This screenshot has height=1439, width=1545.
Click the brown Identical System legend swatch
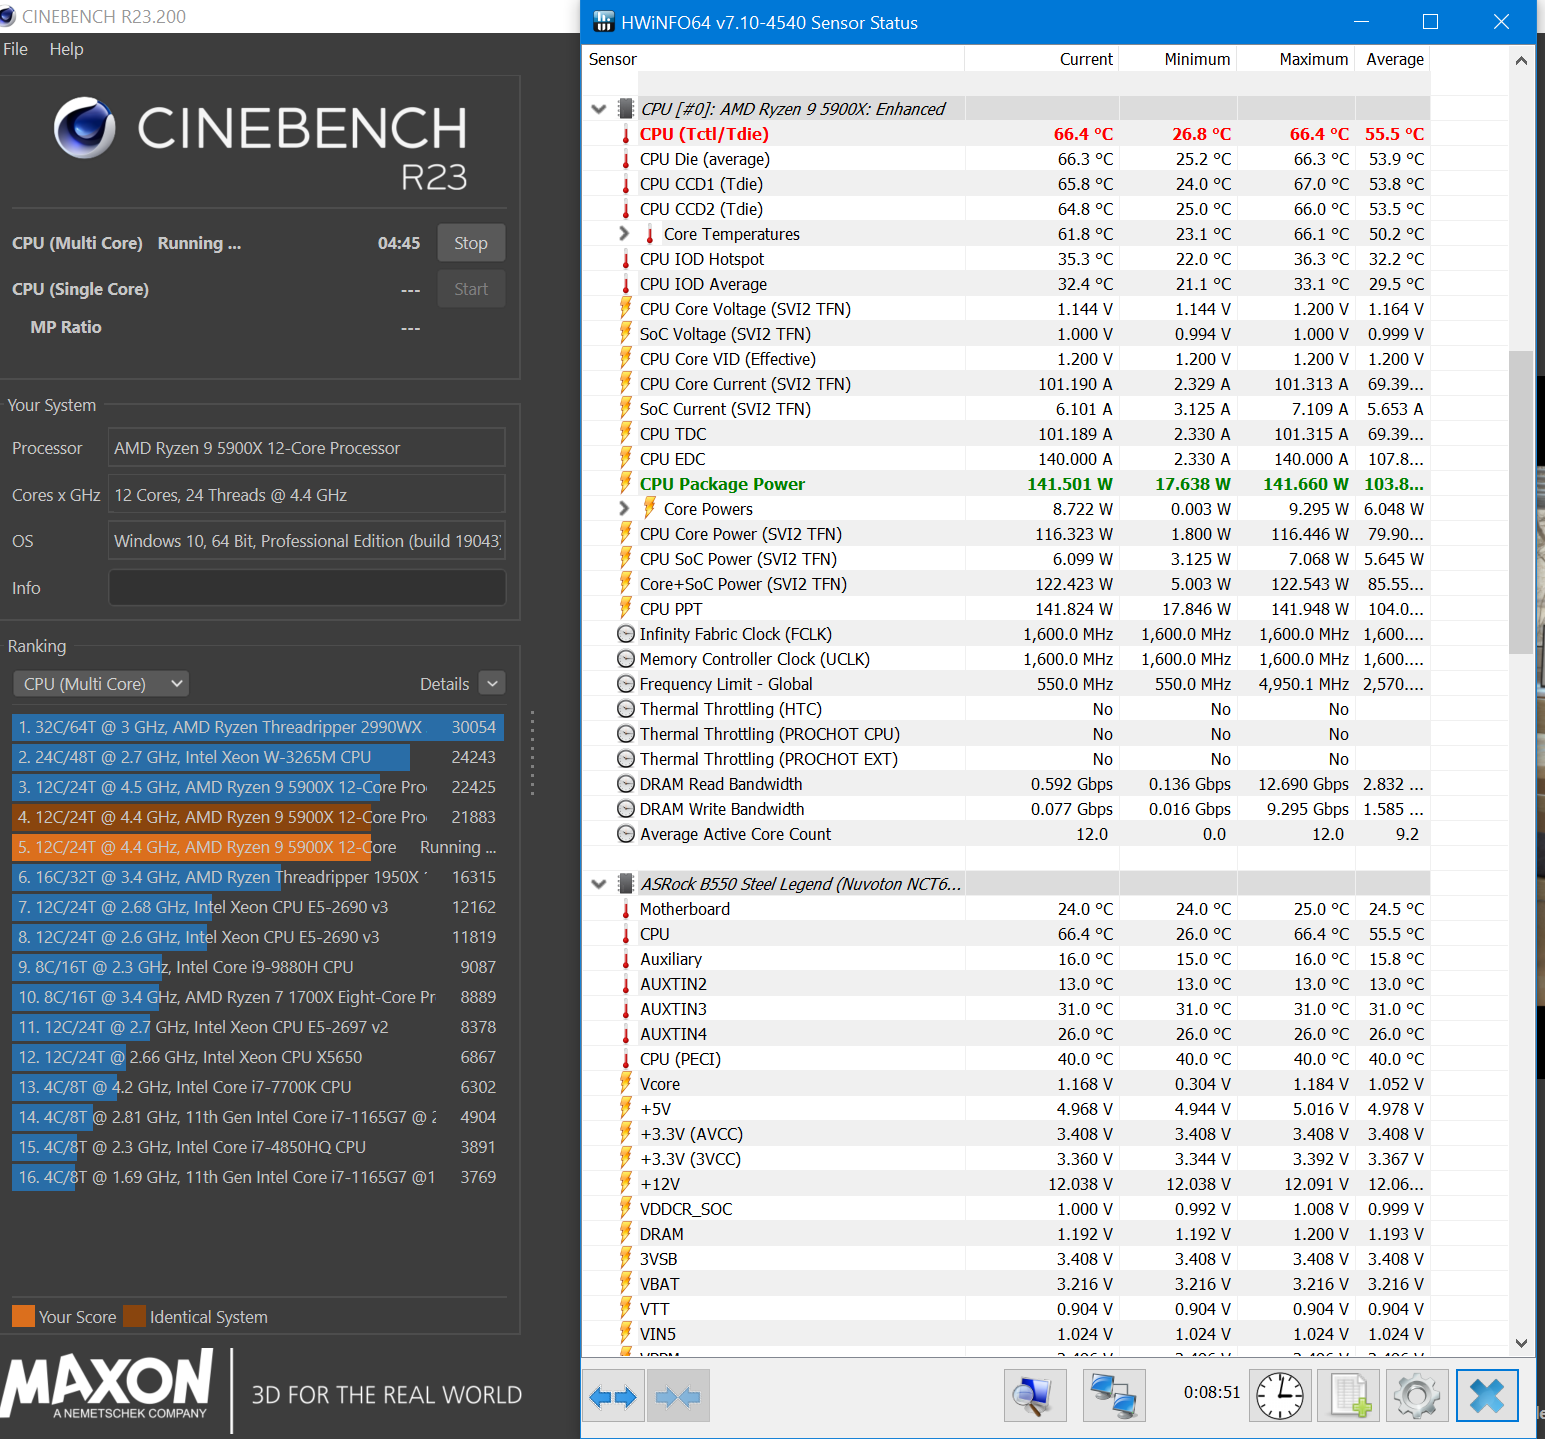point(134,1316)
